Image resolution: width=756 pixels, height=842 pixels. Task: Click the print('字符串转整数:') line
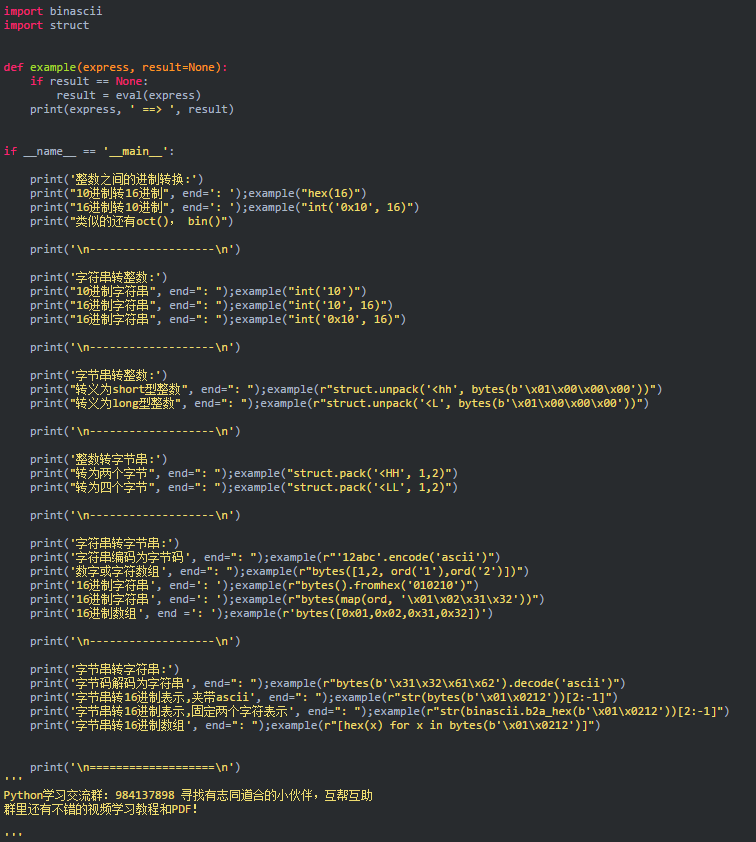[99, 277]
